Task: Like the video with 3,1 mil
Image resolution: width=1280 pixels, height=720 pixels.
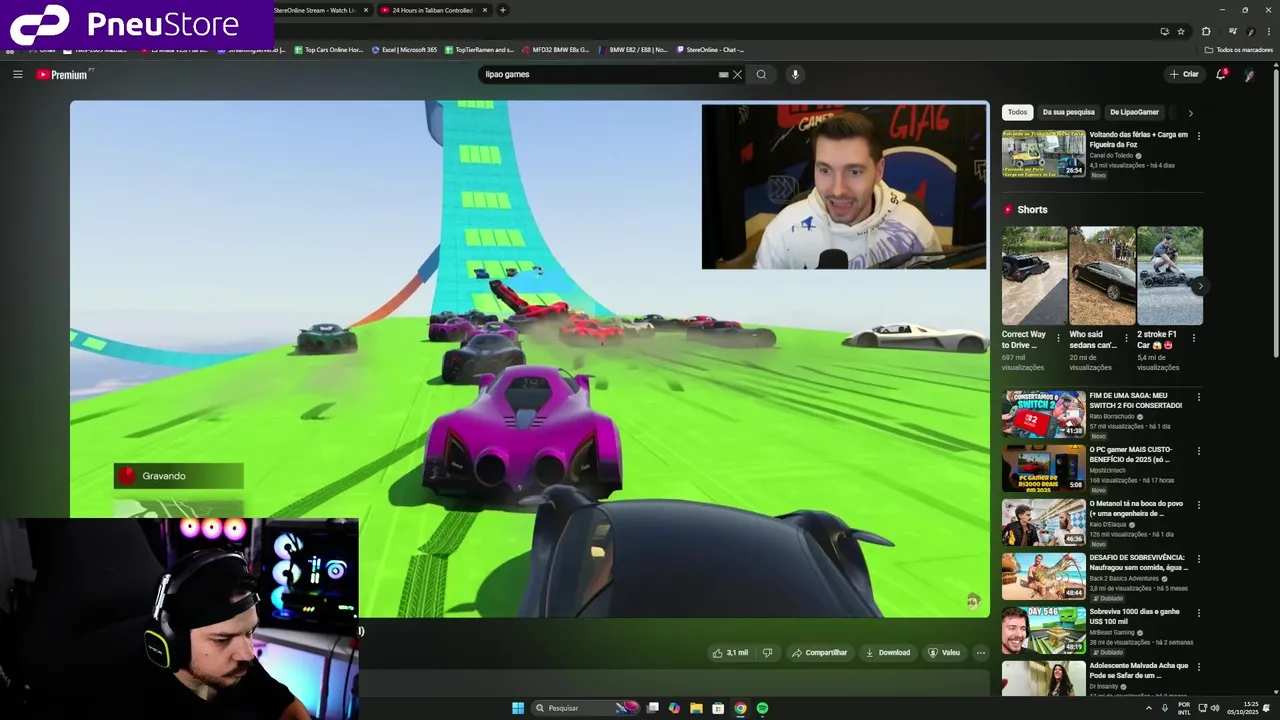Action: [x=730, y=653]
